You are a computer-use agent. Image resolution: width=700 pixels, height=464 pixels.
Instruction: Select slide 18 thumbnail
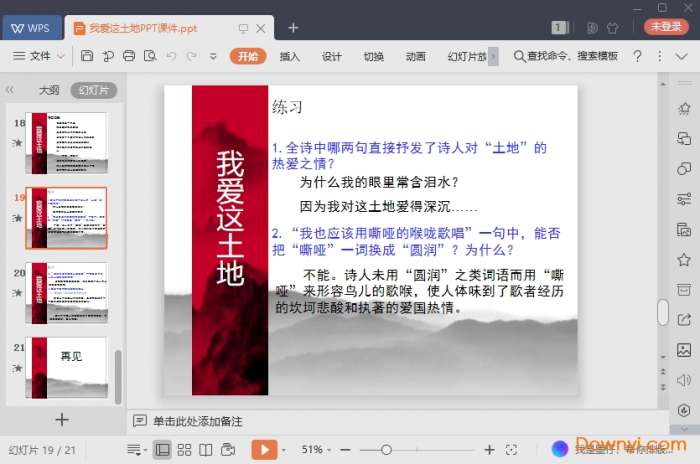(67, 143)
